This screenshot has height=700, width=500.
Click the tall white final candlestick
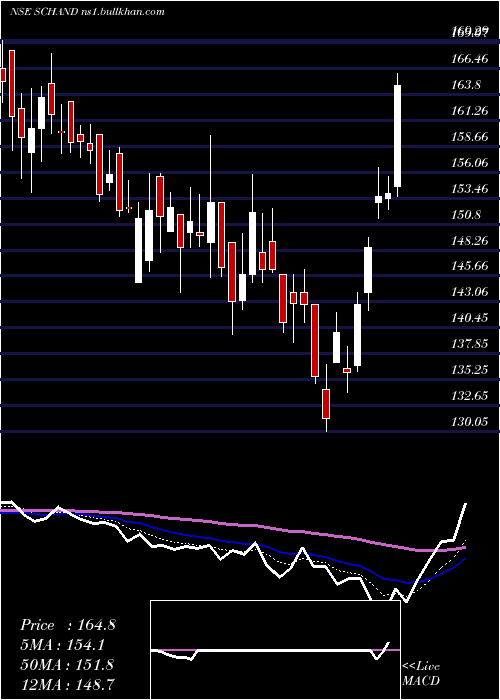click(x=397, y=136)
